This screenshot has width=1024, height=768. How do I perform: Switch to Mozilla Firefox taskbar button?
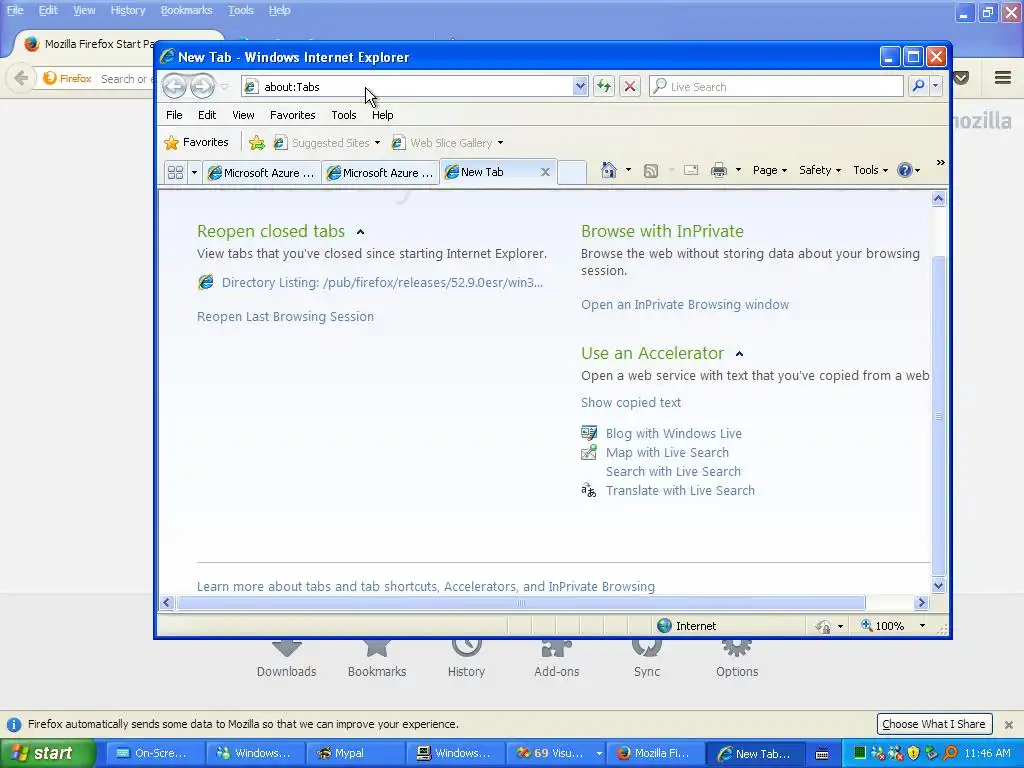tap(656, 753)
